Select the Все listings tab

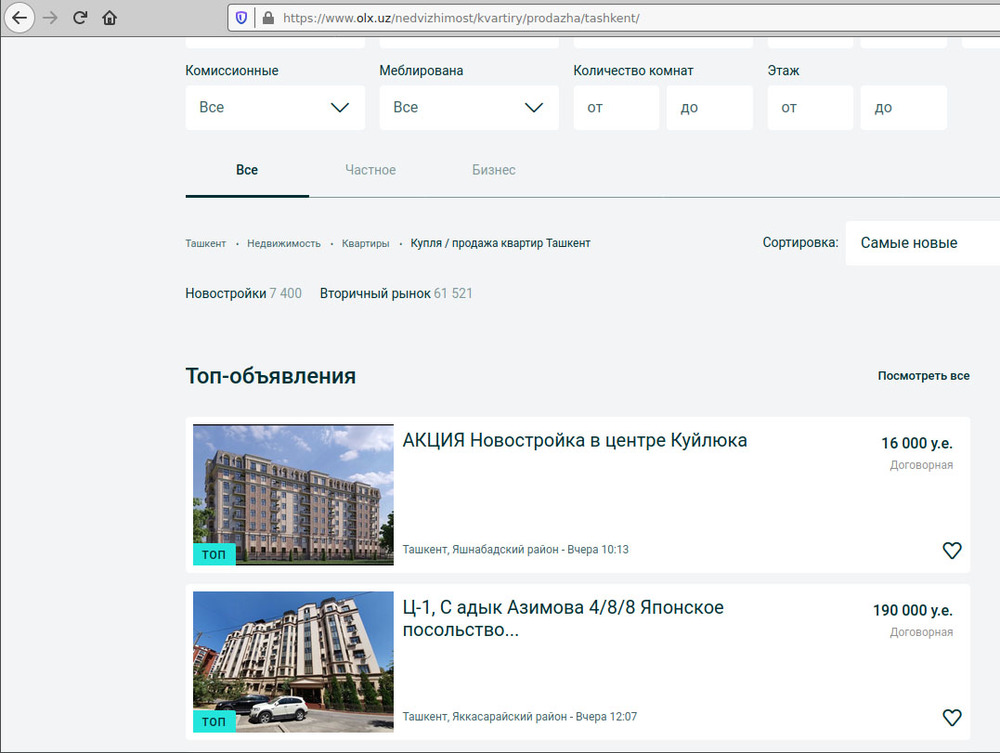coord(247,170)
